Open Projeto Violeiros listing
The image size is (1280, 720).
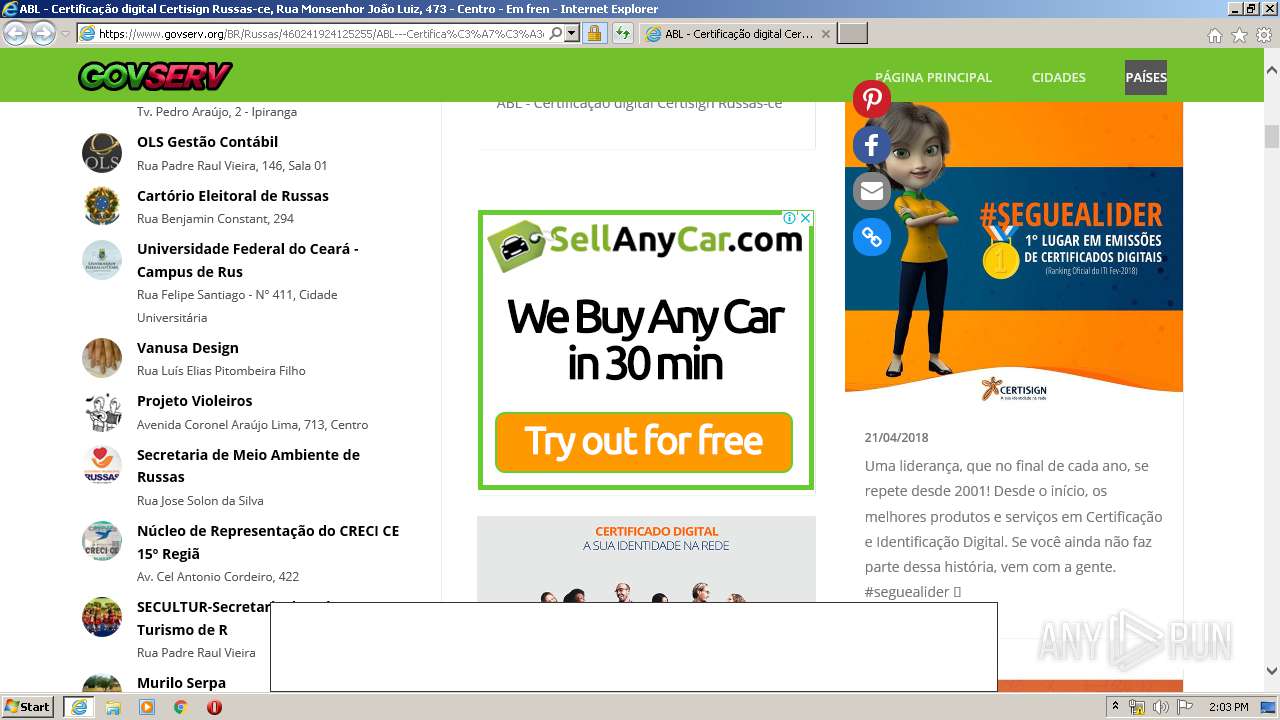click(x=194, y=401)
